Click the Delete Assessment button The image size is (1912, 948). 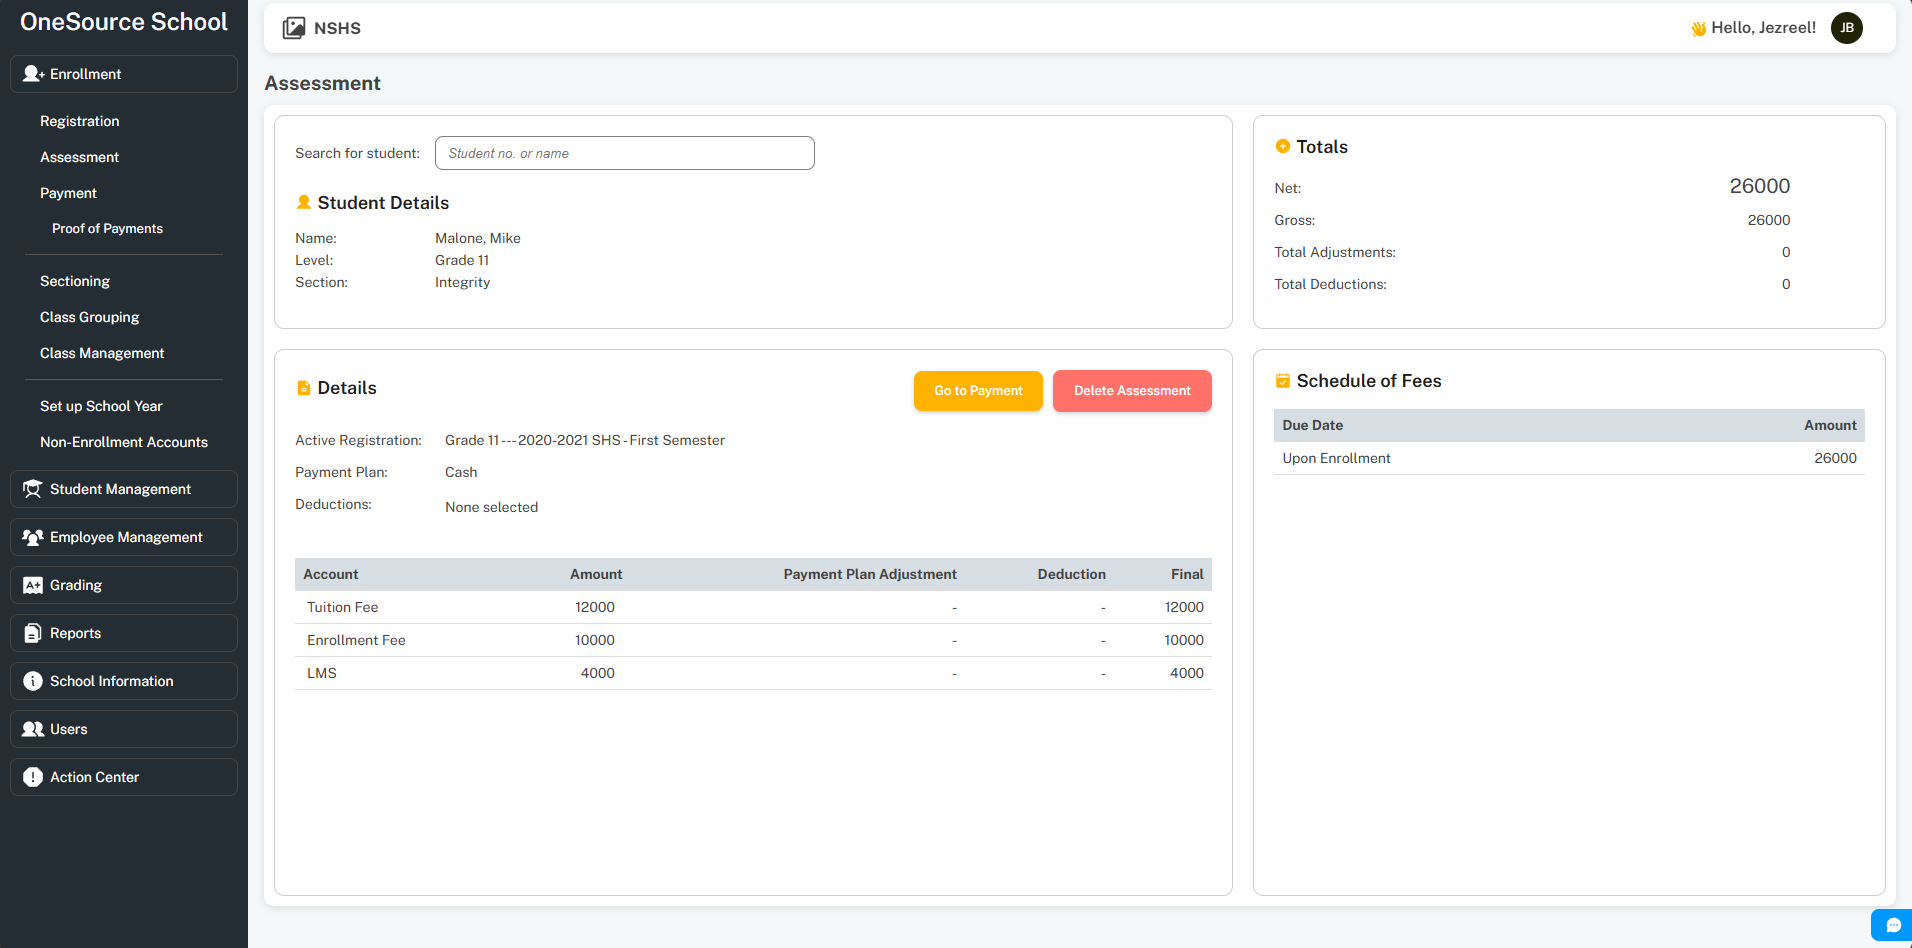point(1132,391)
